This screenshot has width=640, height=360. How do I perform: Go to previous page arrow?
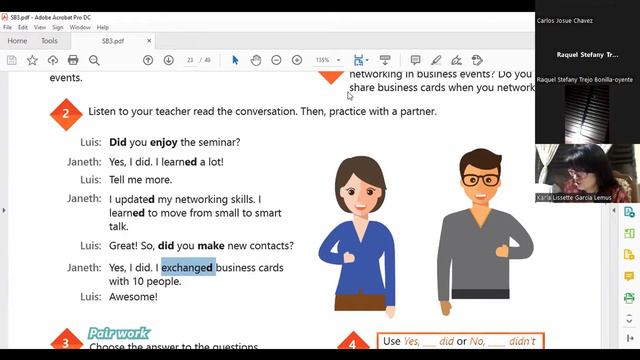point(148,60)
